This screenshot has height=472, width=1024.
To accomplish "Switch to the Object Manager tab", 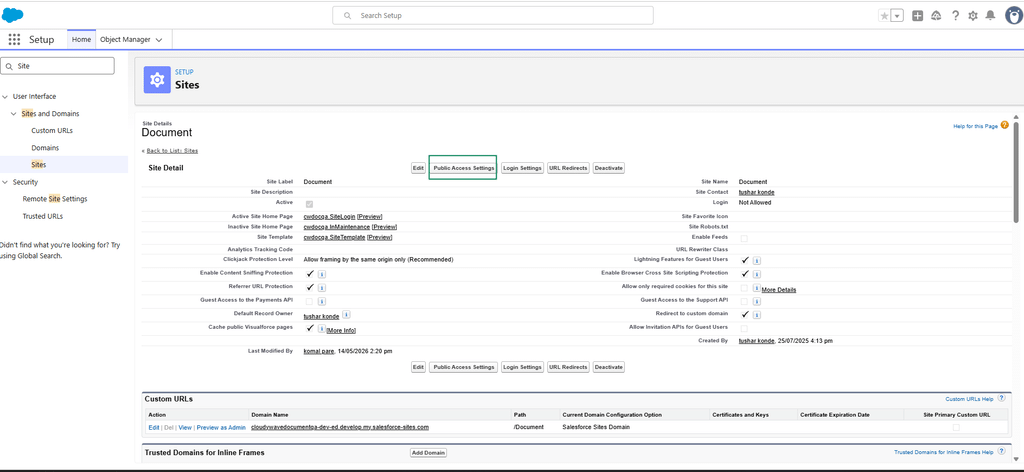I will [x=125, y=39].
